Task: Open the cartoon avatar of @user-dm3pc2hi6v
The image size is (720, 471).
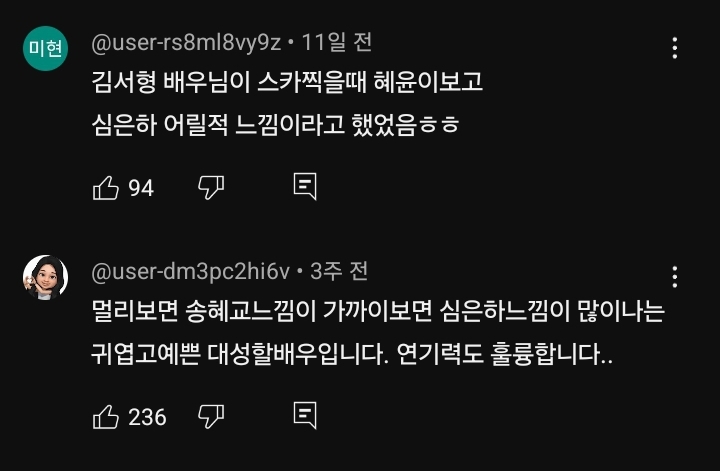Action: (45, 277)
